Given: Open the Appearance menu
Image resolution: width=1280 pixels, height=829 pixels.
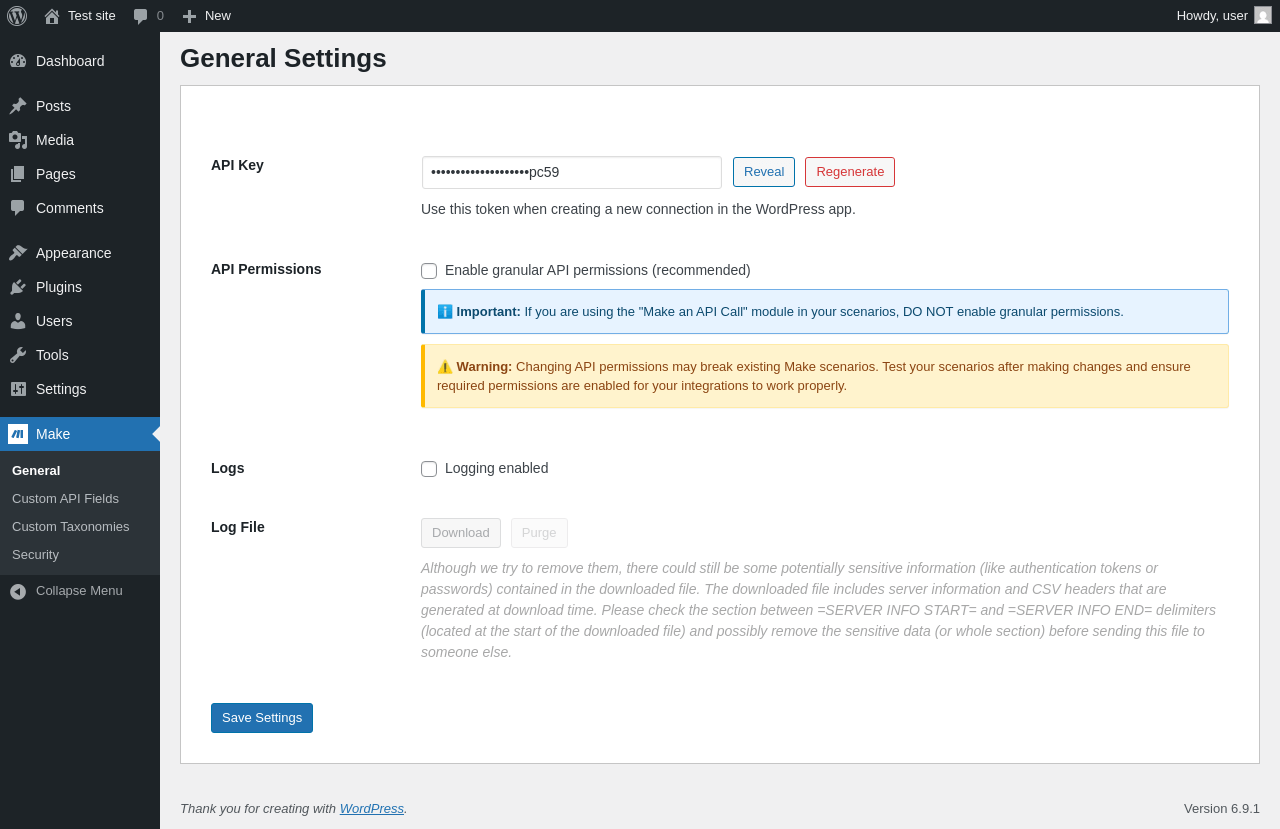Looking at the screenshot, I should (x=73, y=253).
